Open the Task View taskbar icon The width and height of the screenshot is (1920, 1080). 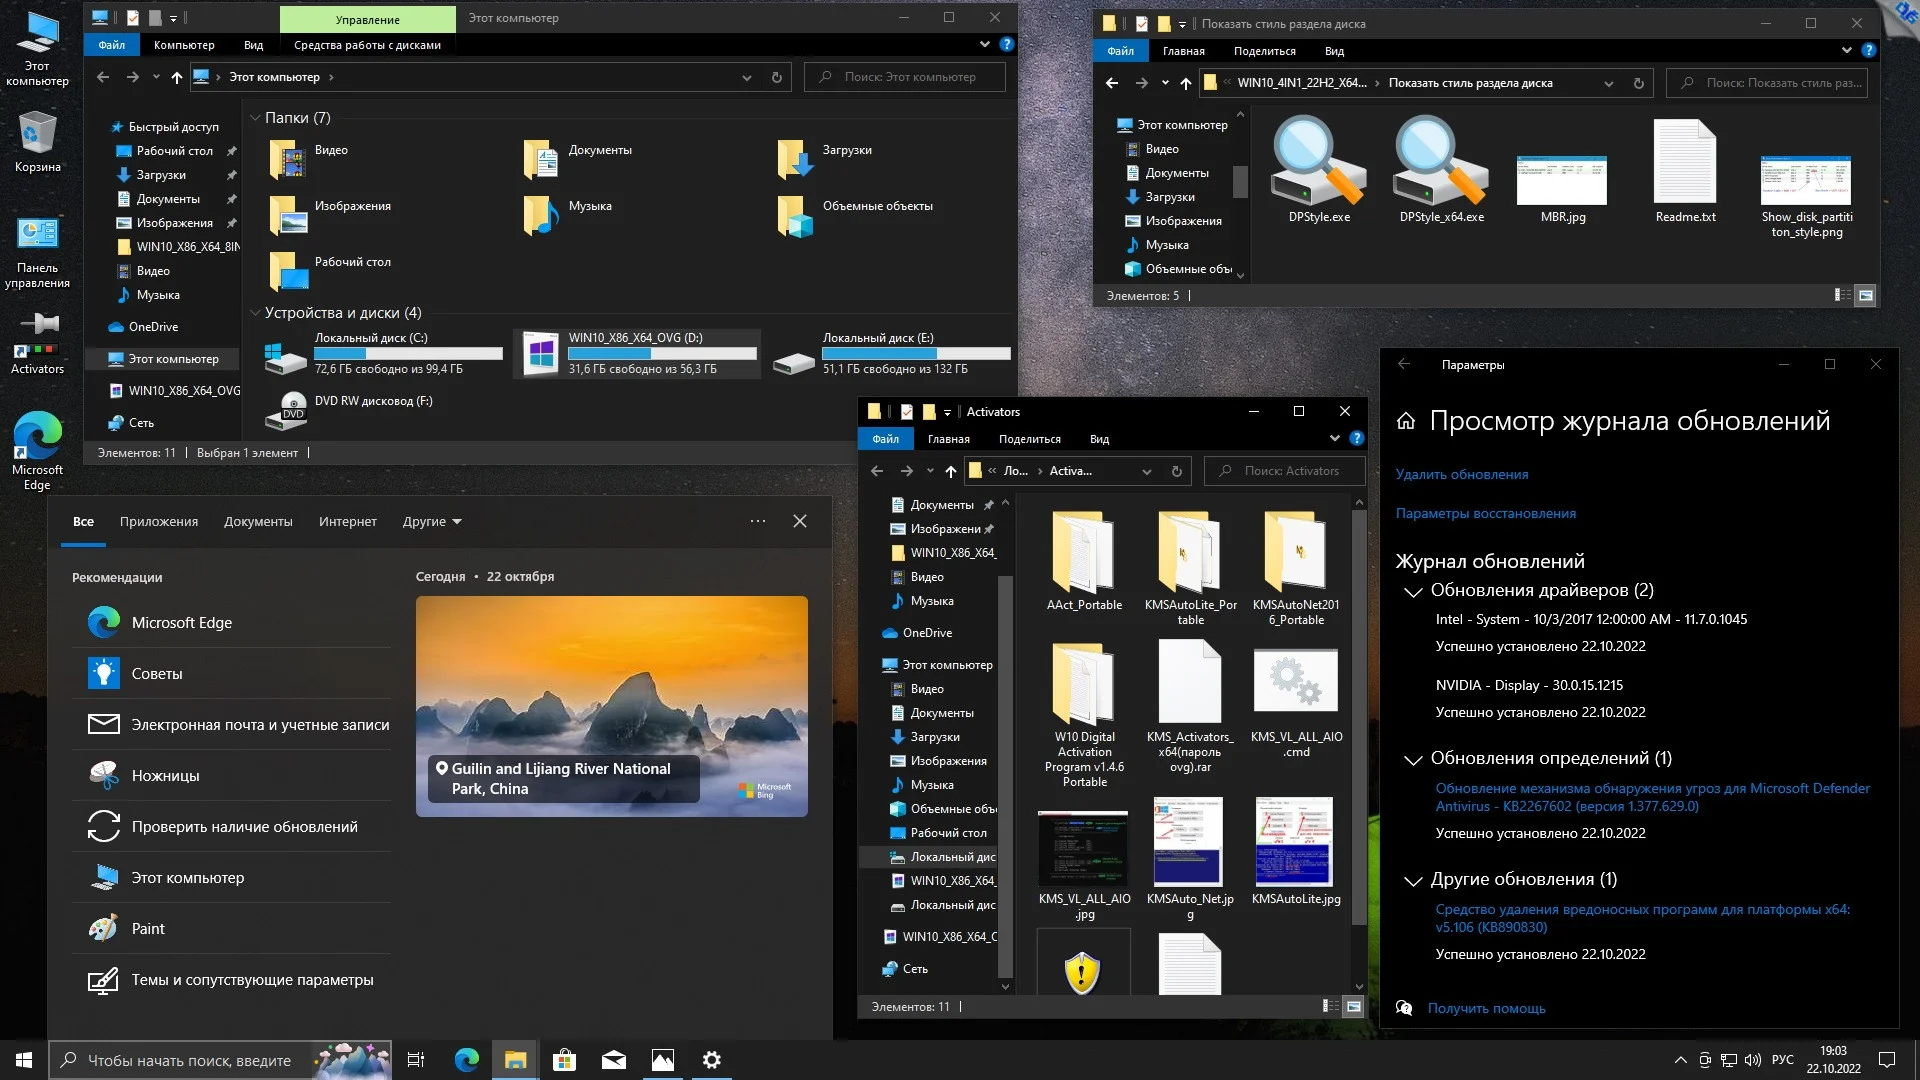416,1060
